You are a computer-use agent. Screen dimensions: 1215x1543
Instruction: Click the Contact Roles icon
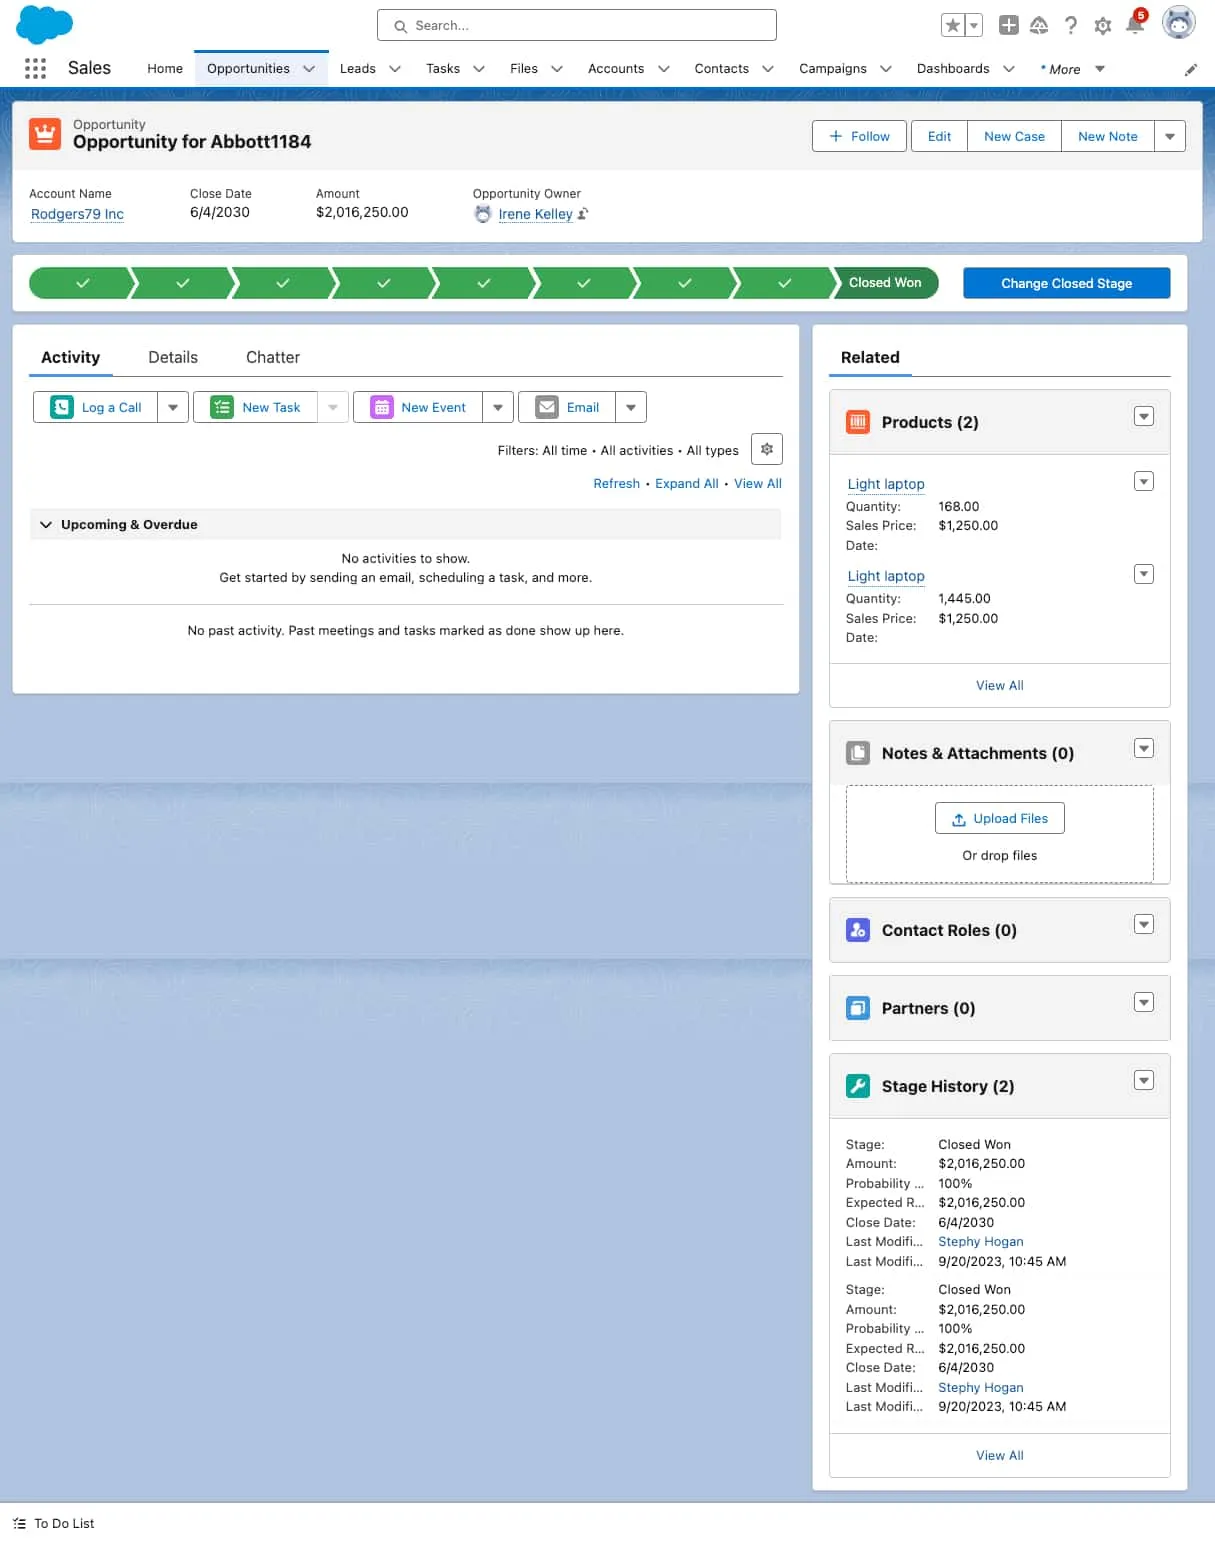coord(858,930)
